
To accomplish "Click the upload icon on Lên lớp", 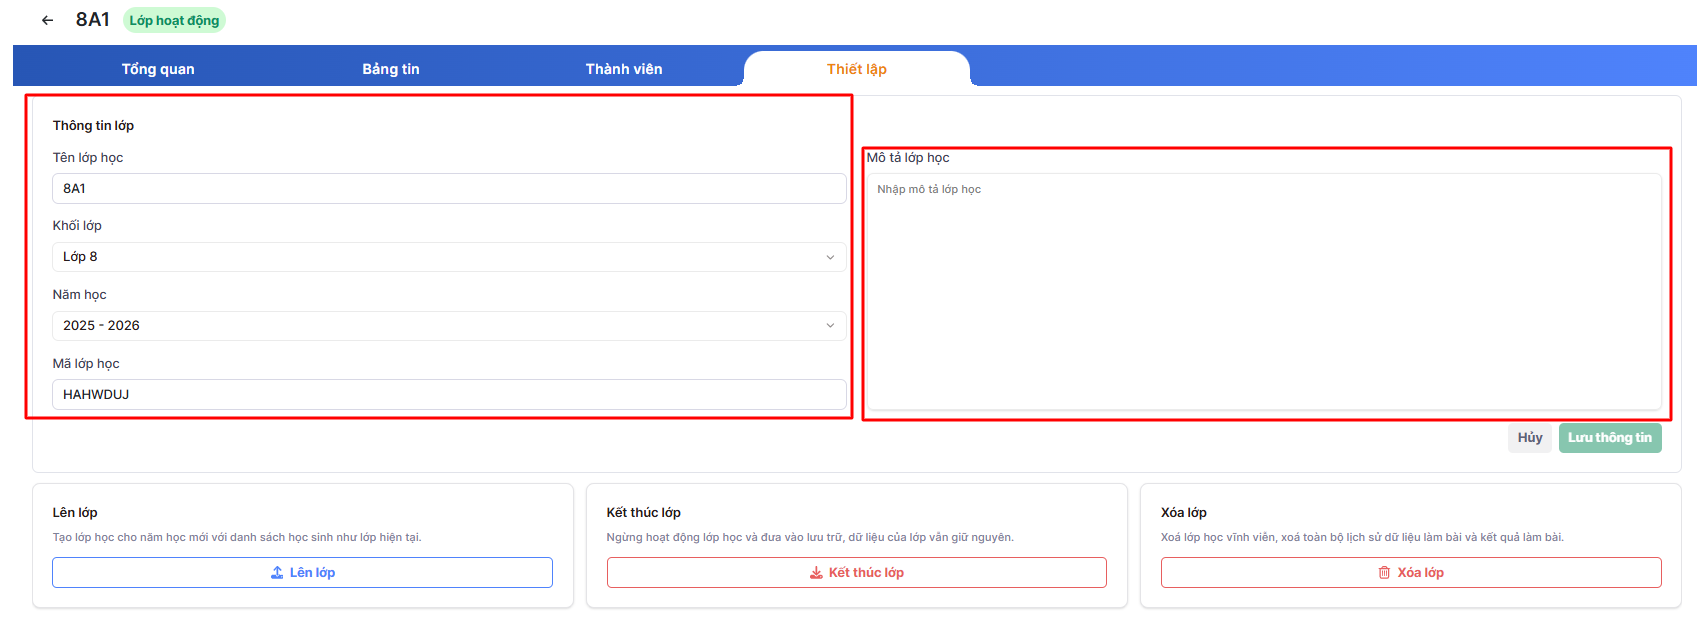I will pyautogui.click(x=277, y=573).
